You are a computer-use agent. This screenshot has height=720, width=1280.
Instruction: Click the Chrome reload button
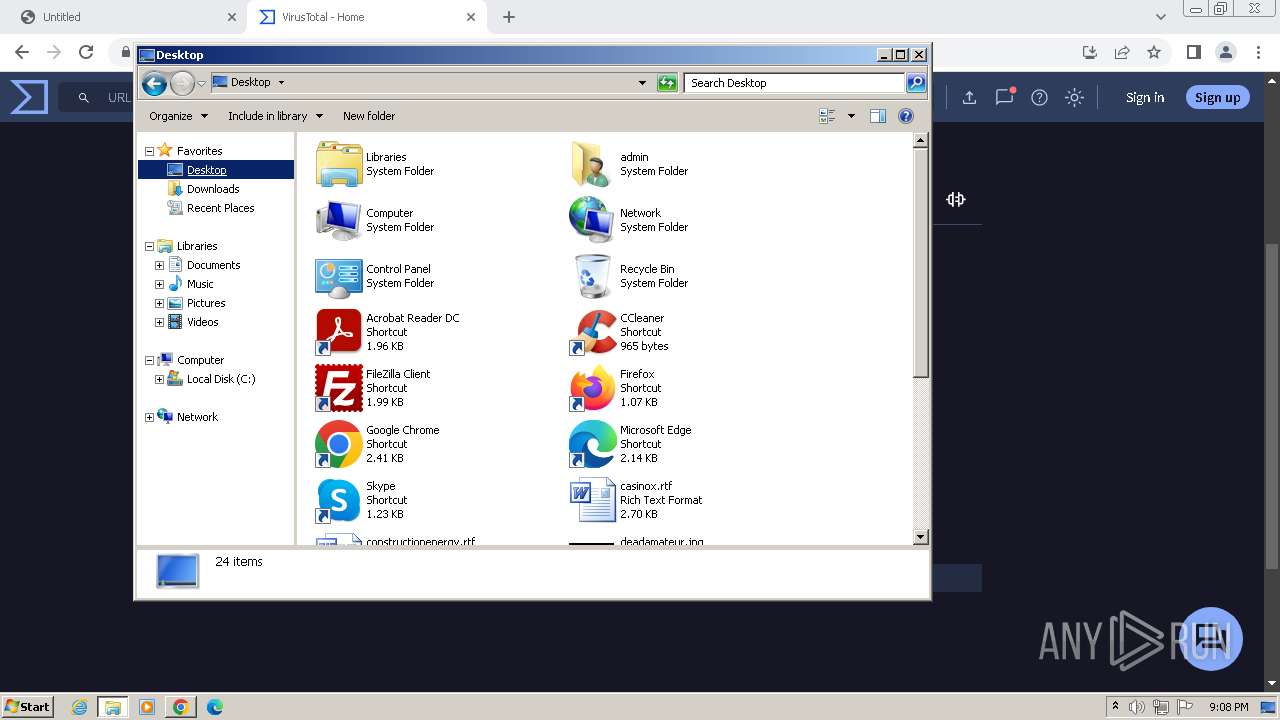tap(86, 52)
